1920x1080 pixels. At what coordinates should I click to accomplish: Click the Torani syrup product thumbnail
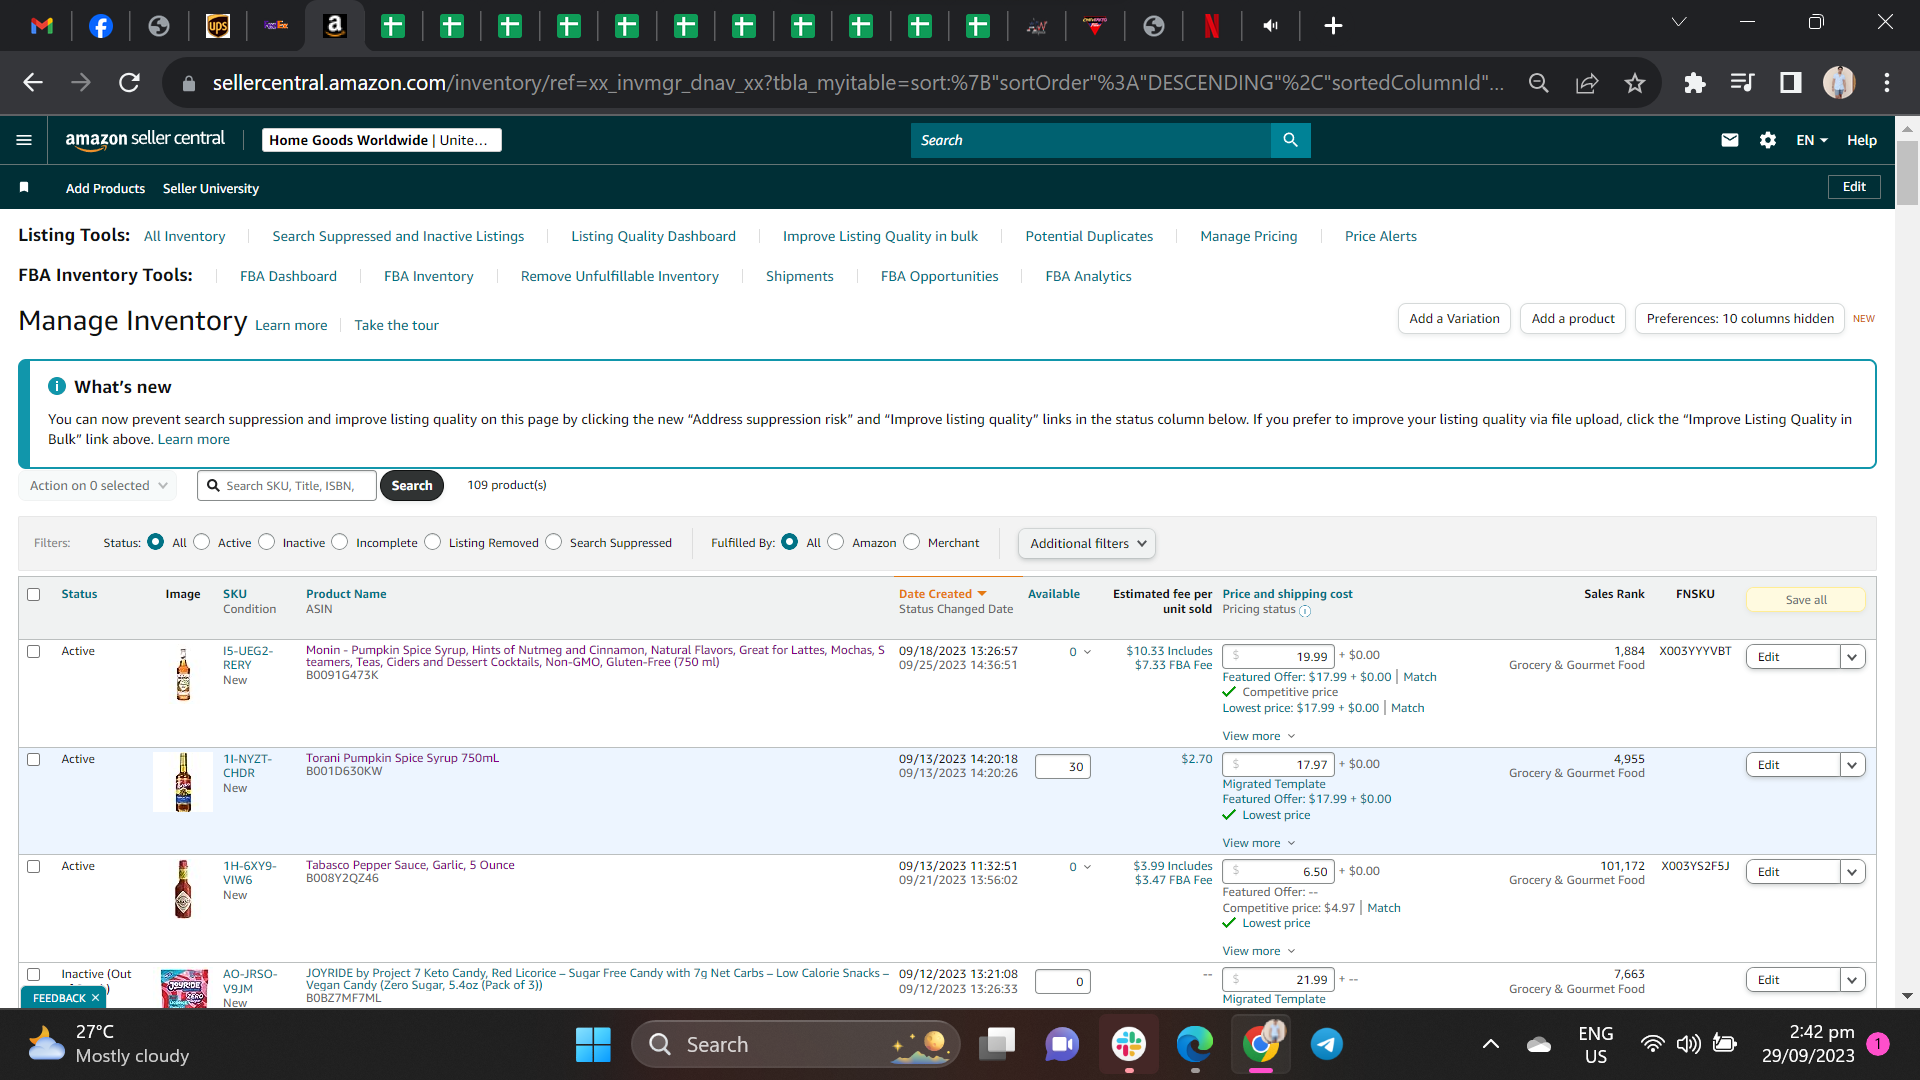coord(183,782)
